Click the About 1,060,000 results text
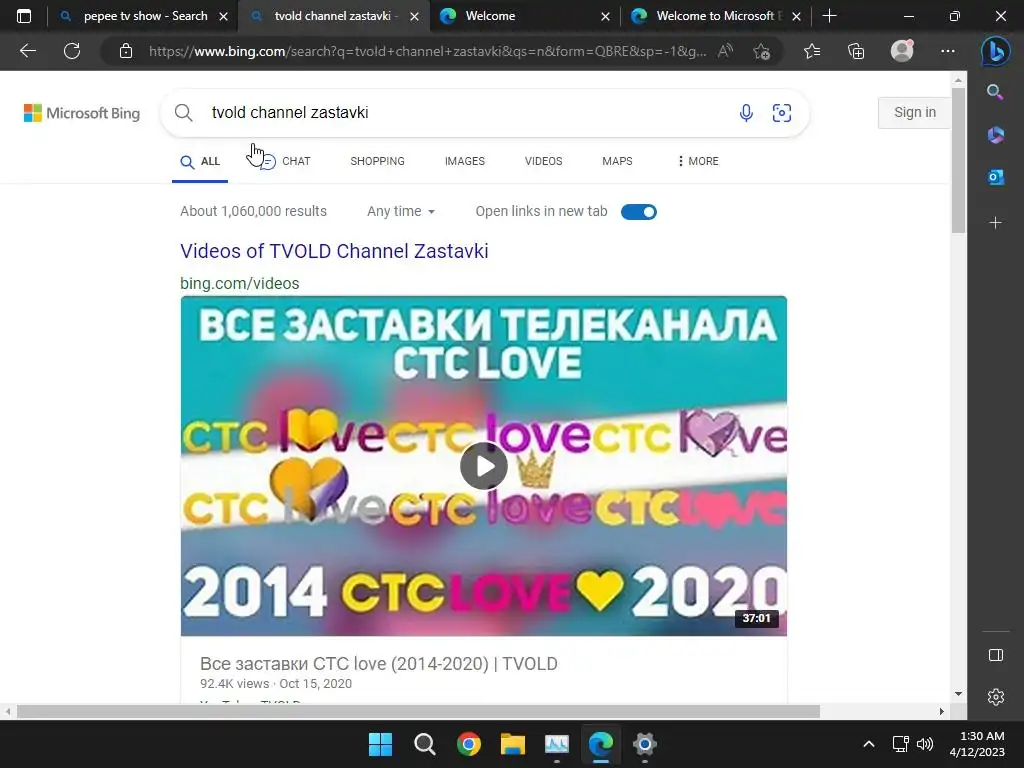Screen dimensions: 1024x768 253,211
